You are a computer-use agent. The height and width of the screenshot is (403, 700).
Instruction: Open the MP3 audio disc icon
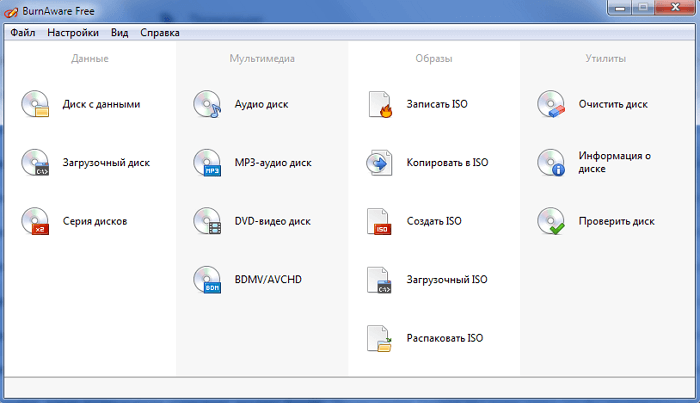pyautogui.click(x=207, y=162)
